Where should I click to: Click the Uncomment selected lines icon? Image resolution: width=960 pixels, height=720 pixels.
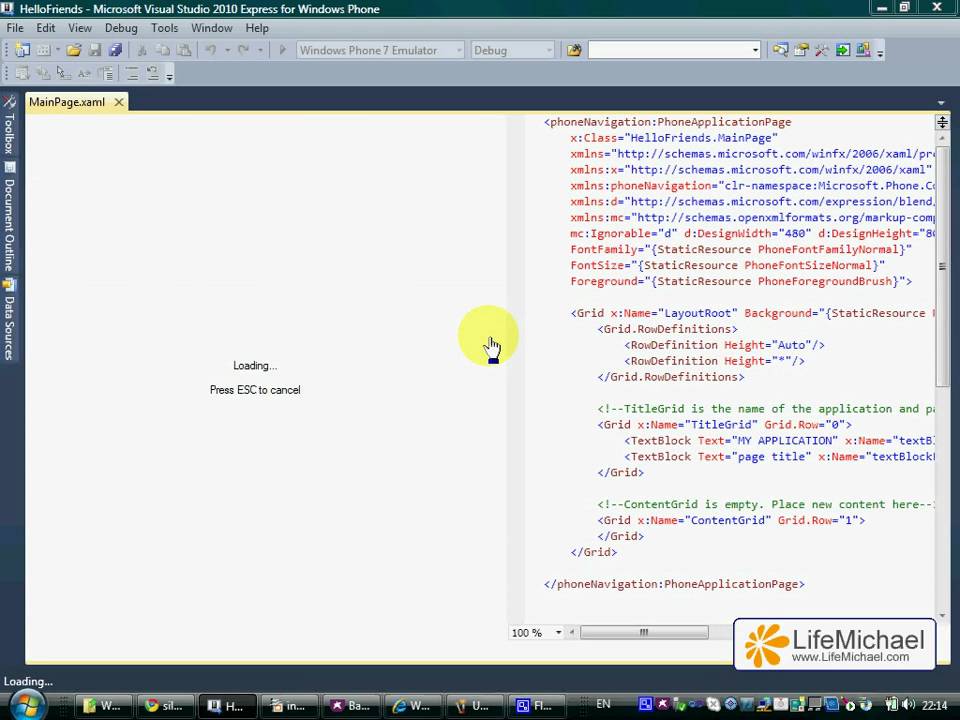coord(152,73)
